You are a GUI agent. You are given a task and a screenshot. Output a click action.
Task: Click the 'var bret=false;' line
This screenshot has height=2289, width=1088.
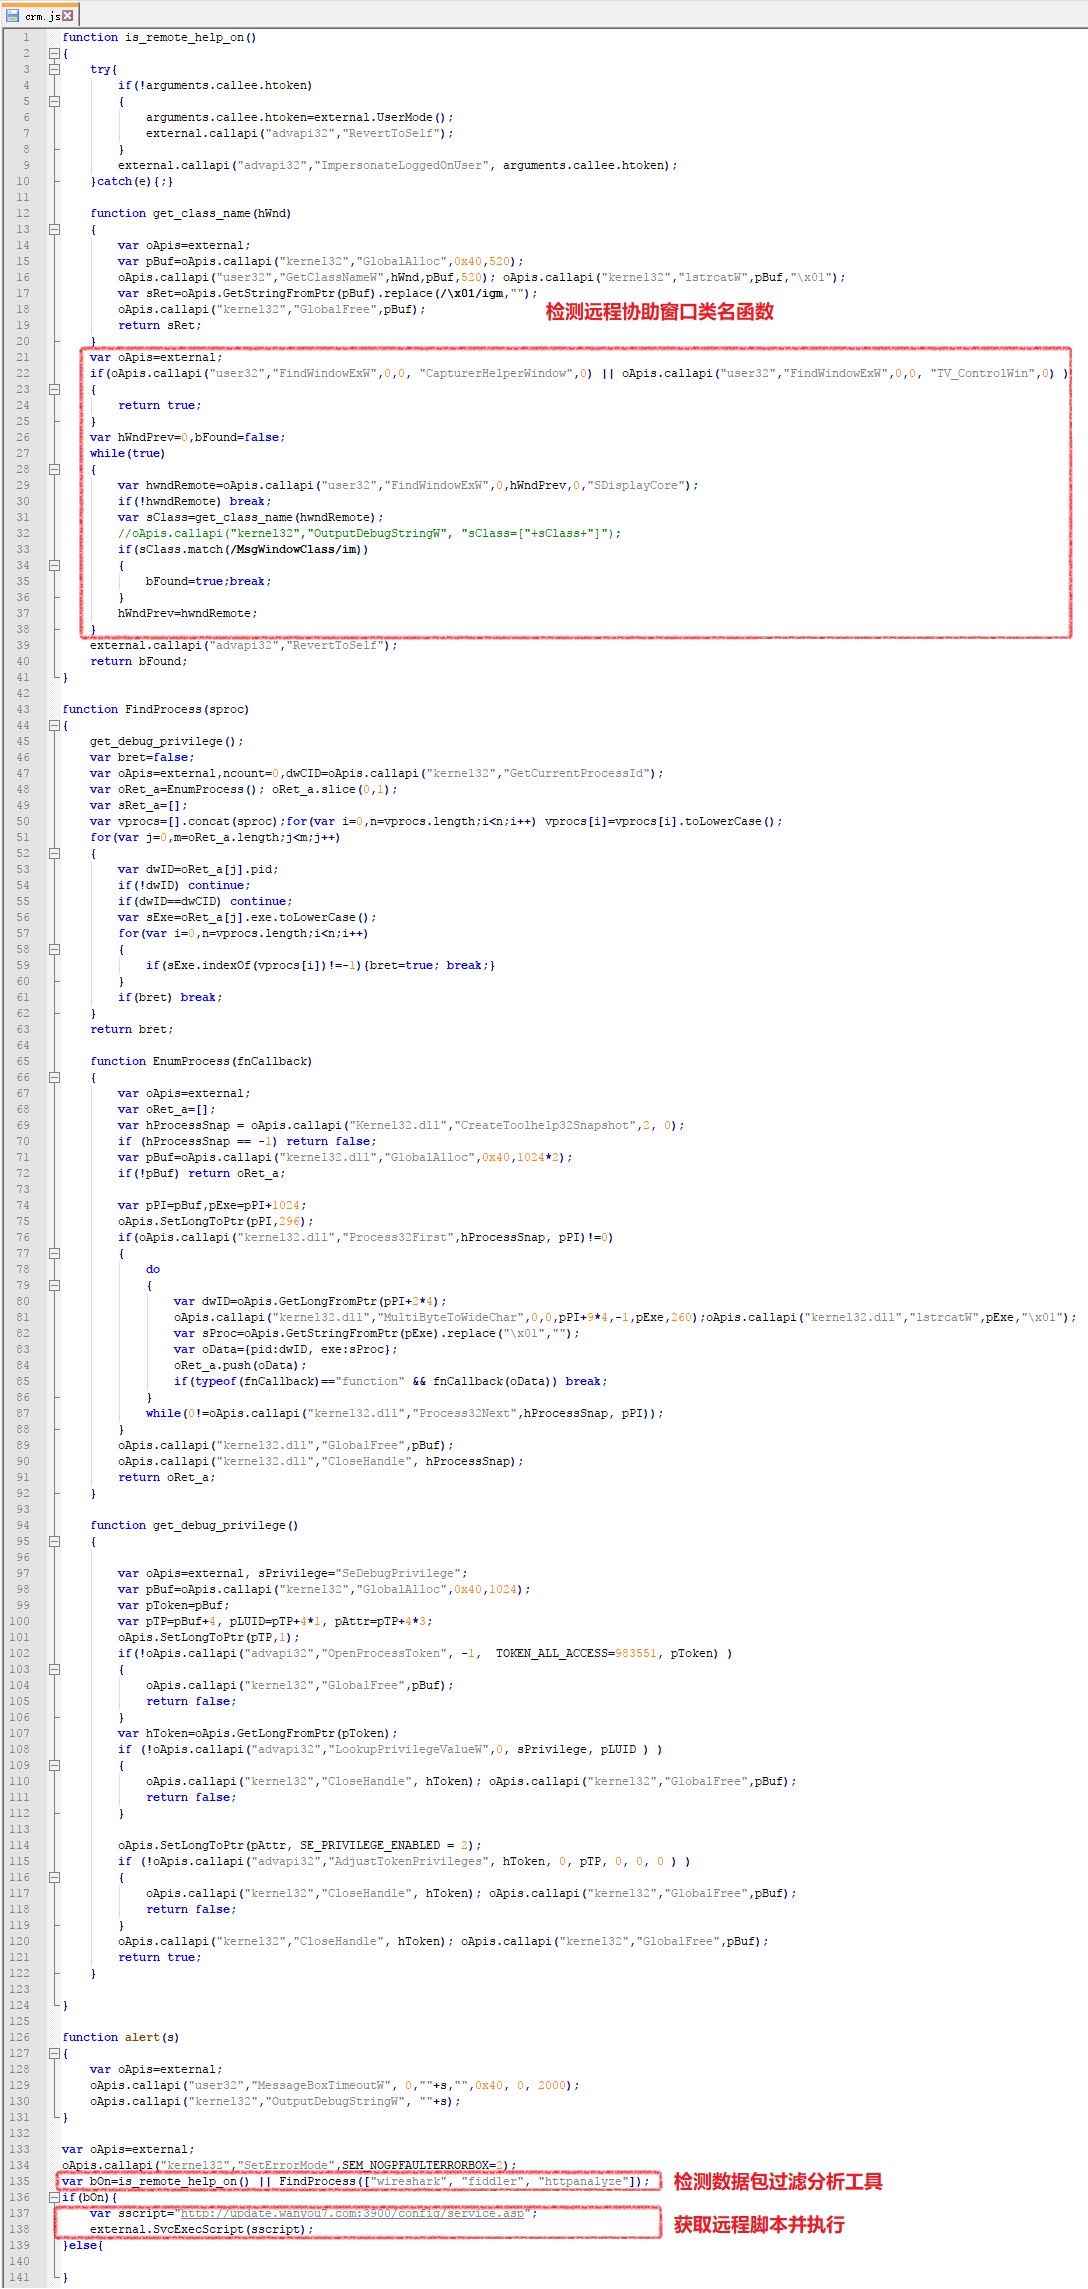pos(142,757)
